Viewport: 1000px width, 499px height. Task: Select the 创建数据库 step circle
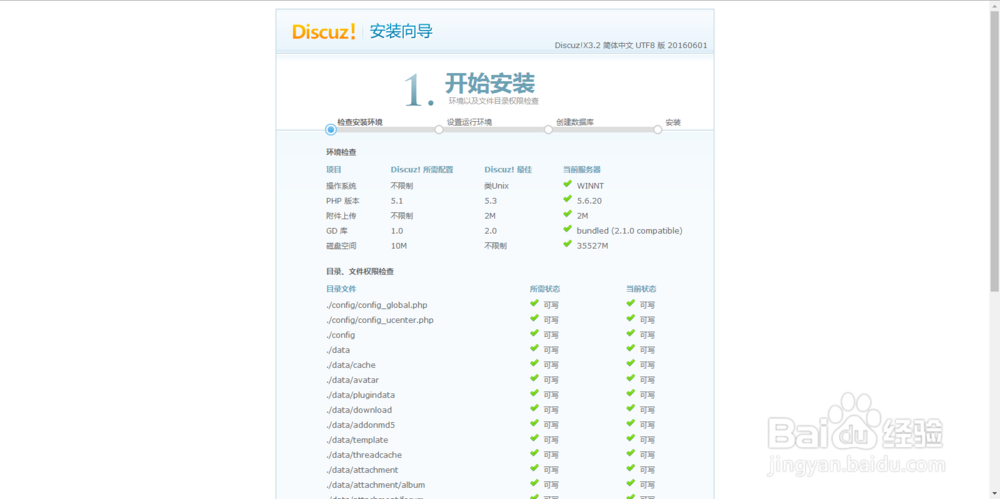(548, 130)
